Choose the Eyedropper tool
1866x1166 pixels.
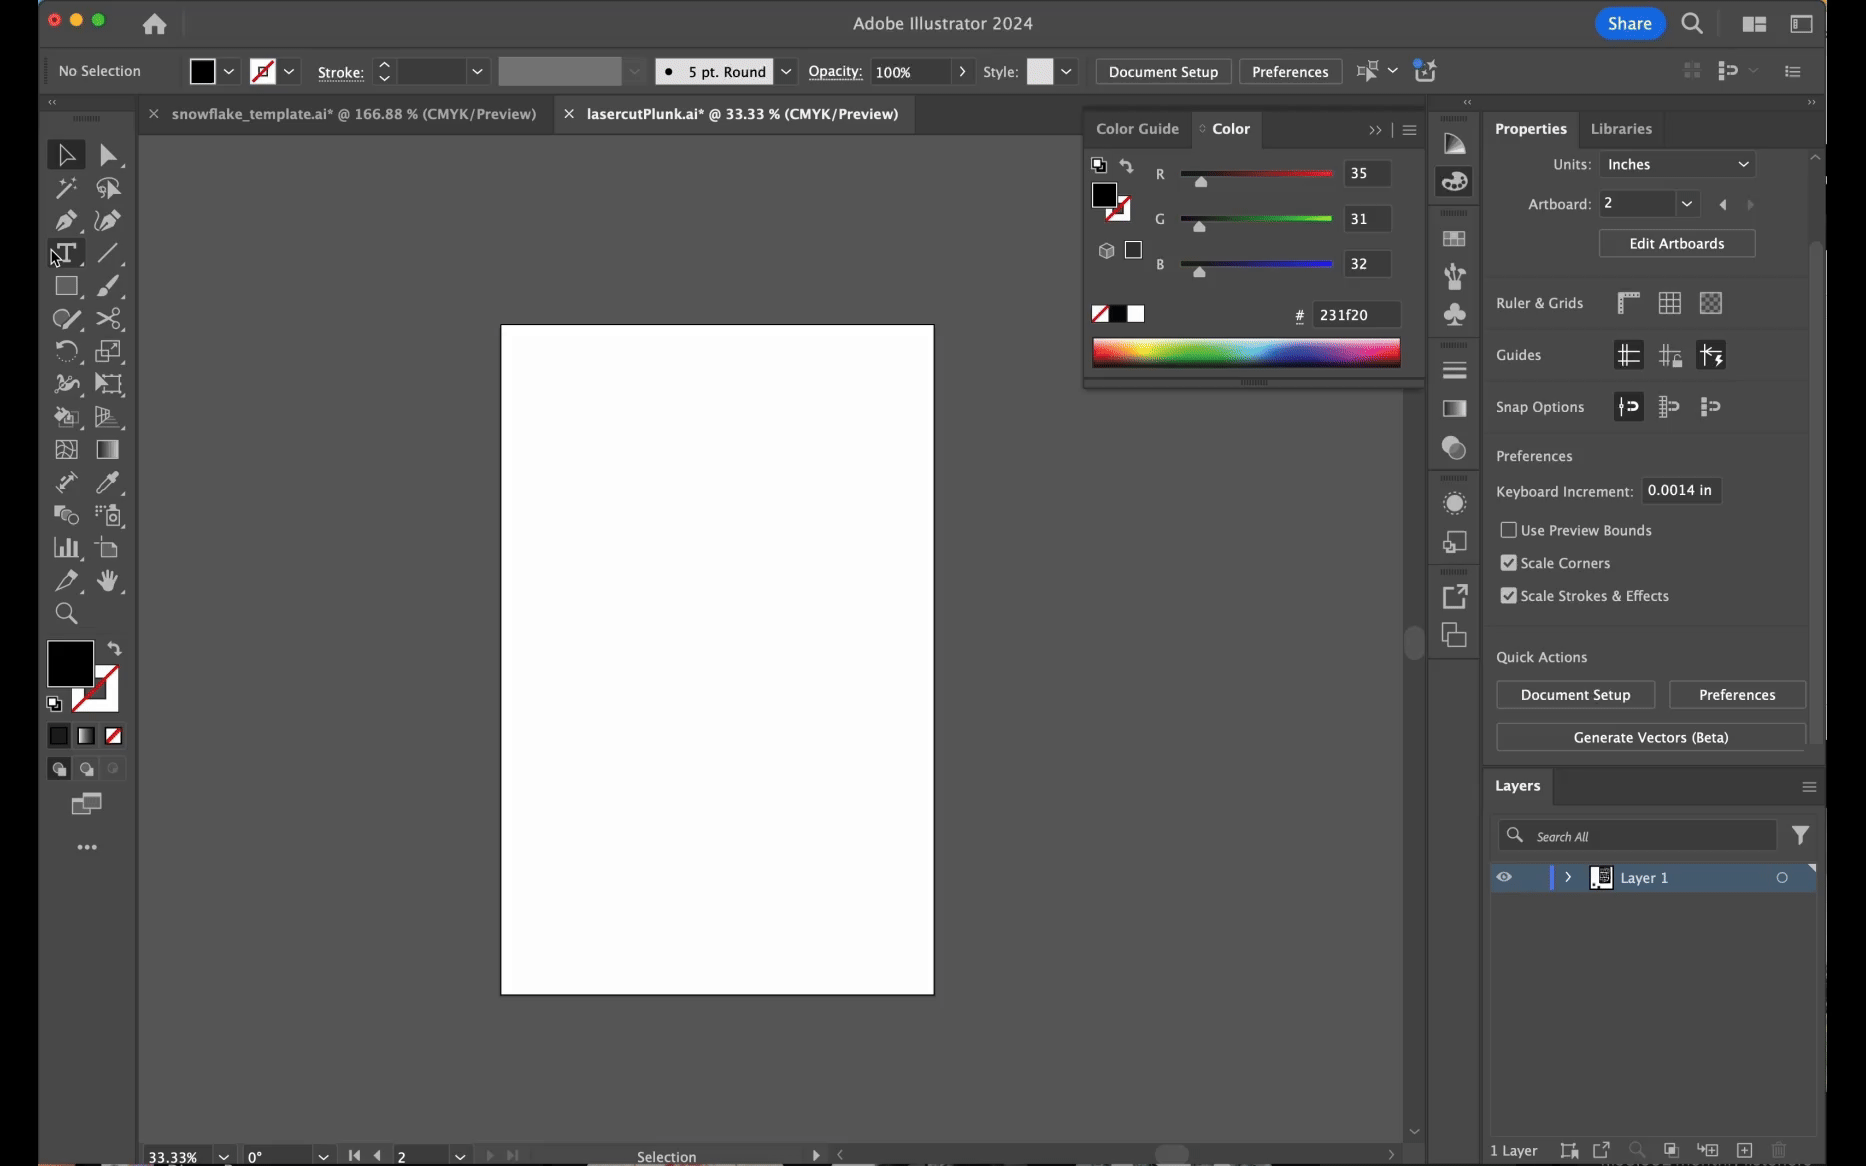[108, 482]
